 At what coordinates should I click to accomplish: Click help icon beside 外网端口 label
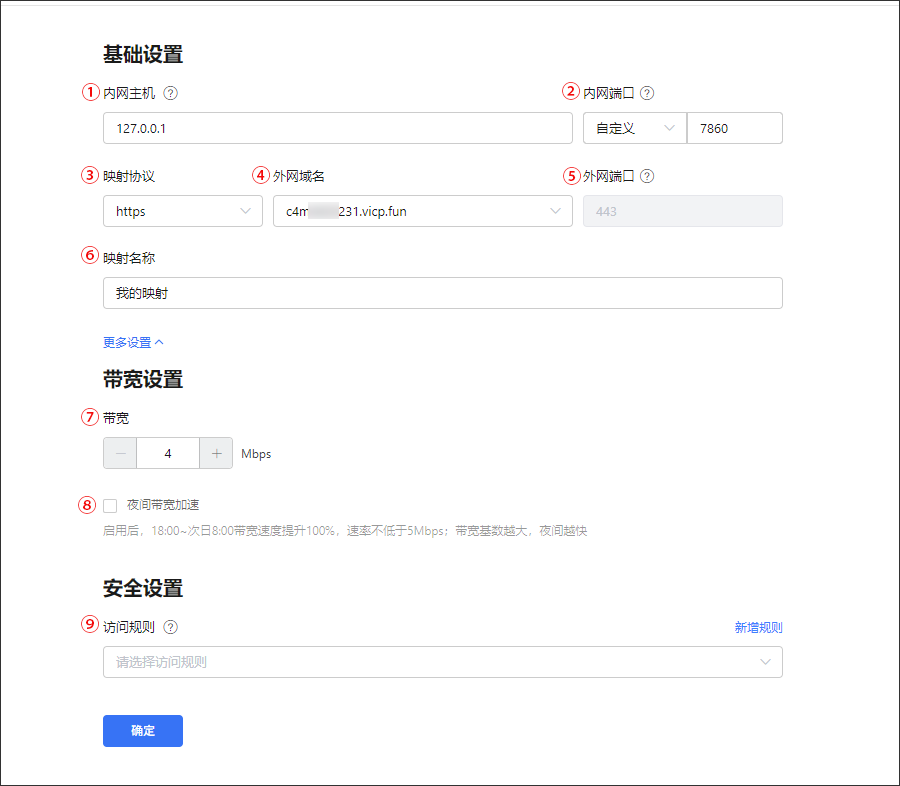[x=647, y=176]
